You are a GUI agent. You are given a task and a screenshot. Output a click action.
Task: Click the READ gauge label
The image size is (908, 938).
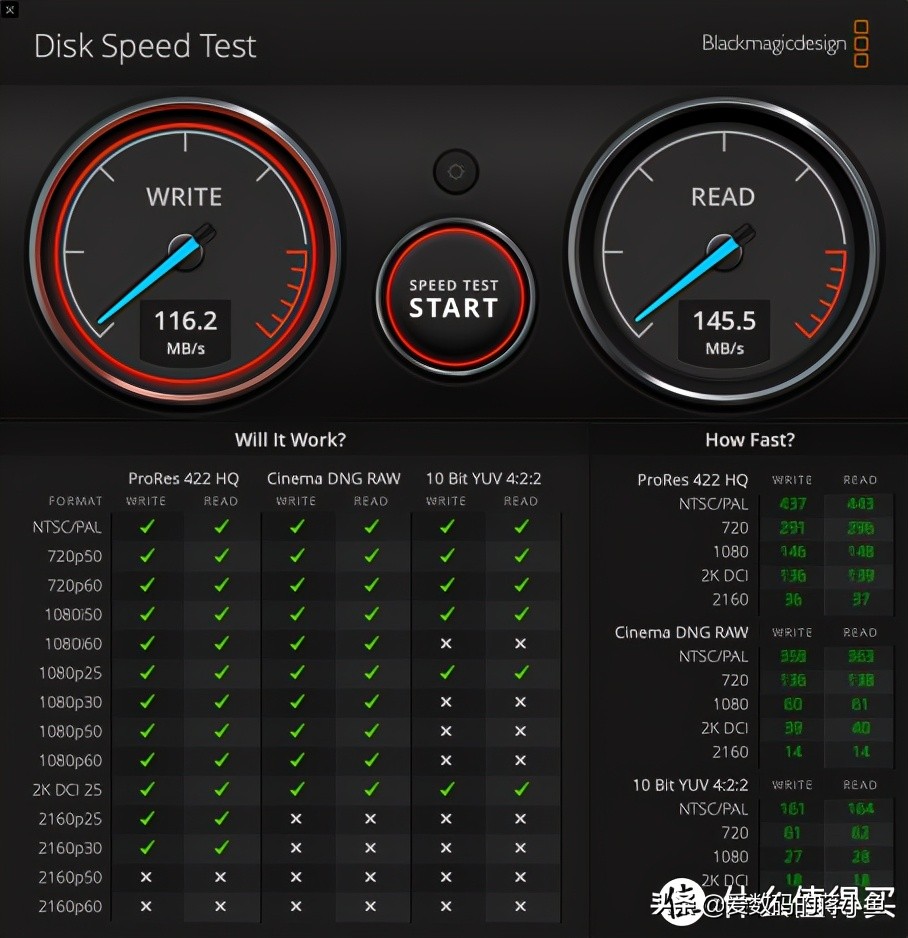pos(723,197)
